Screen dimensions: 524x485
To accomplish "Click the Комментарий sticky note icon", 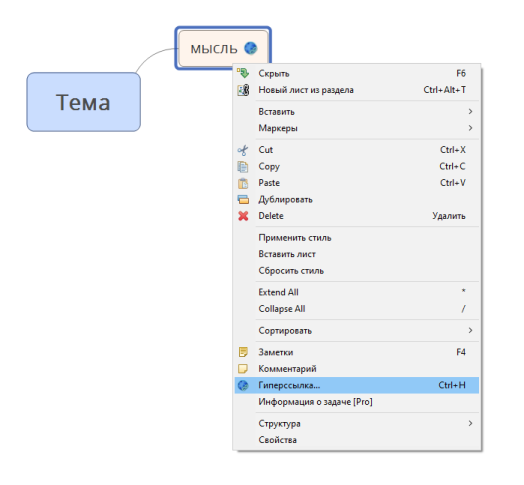I will [243, 368].
